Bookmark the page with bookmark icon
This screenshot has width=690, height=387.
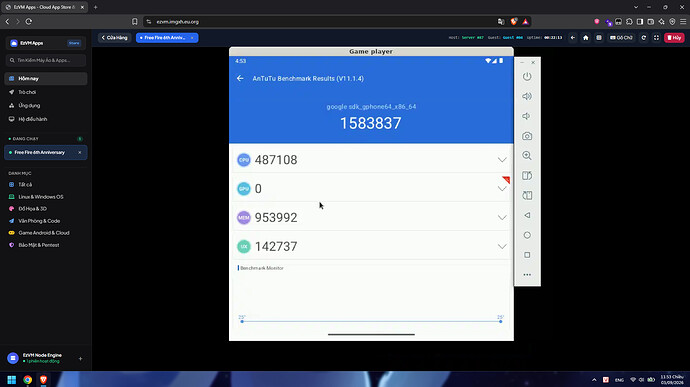[135, 22]
